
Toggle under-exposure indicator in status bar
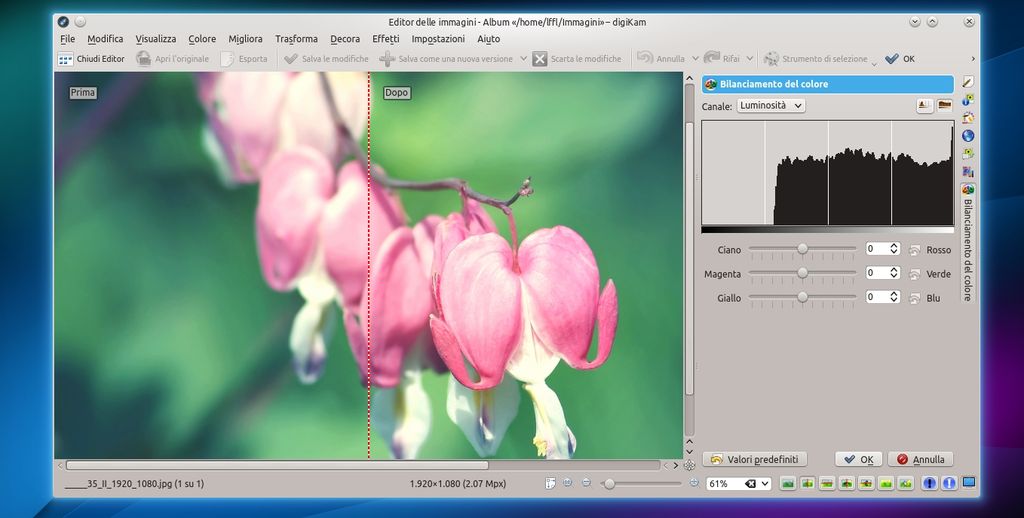pyautogui.click(x=930, y=483)
